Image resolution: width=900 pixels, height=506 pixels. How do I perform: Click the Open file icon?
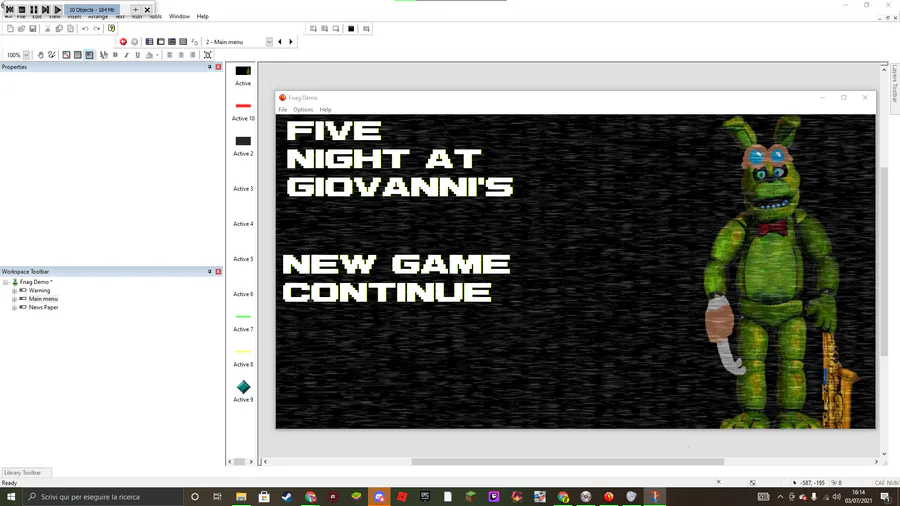click(22, 29)
